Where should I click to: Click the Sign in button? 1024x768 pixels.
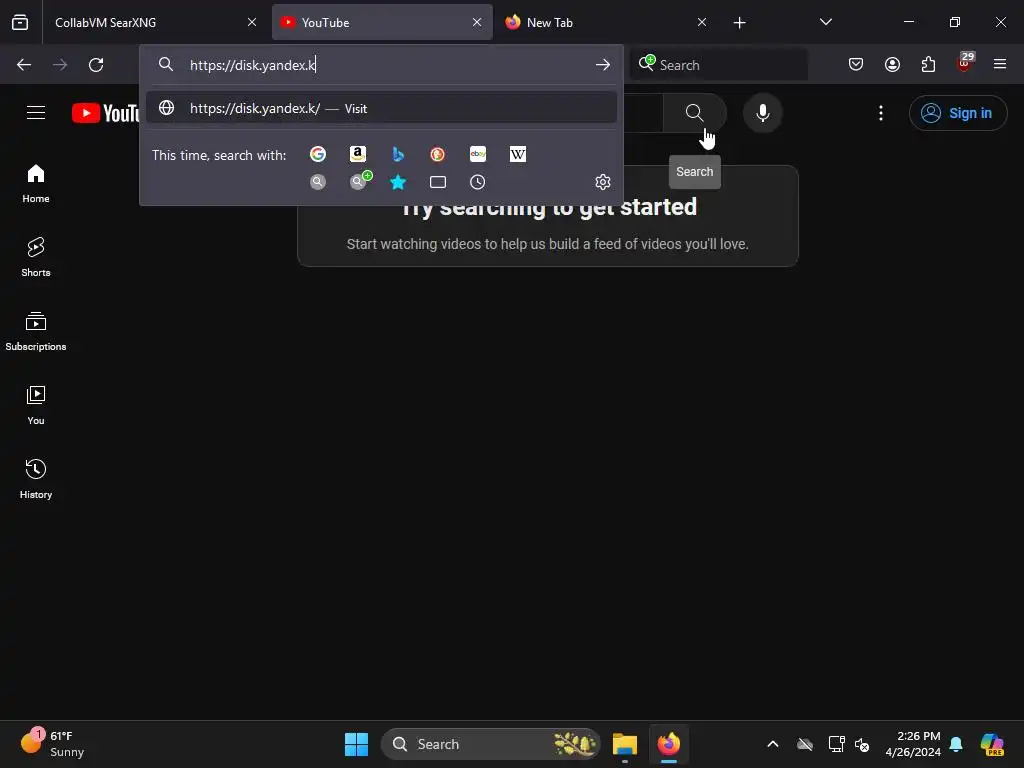[x=957, y=113]
